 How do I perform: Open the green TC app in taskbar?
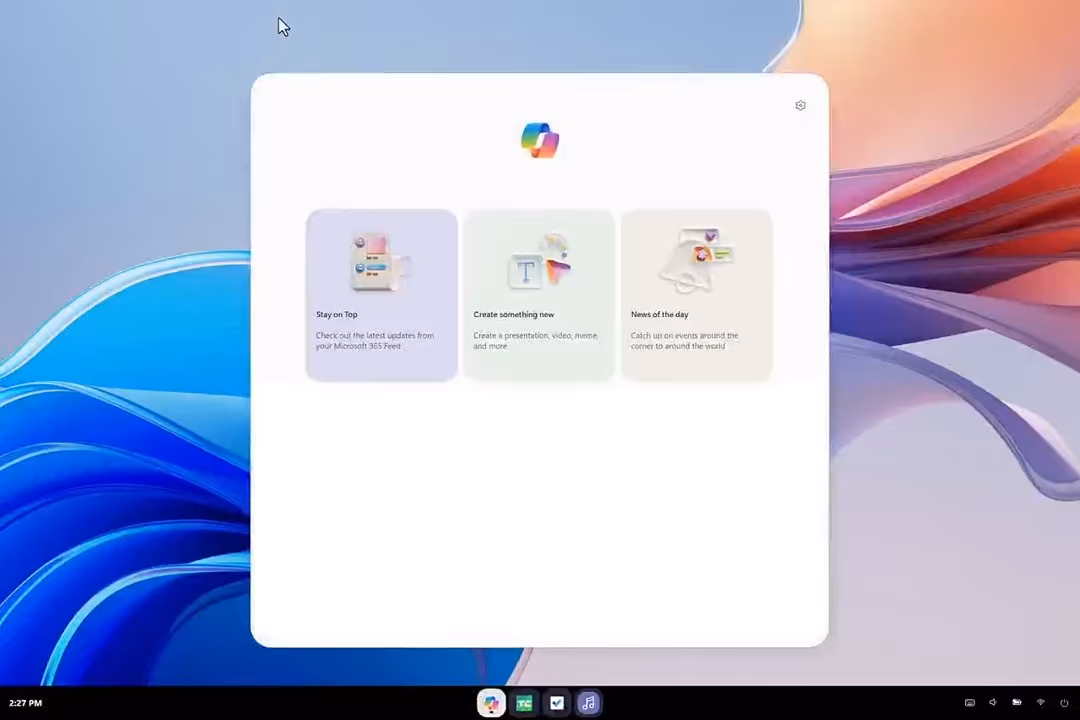[x=524, y=703]
